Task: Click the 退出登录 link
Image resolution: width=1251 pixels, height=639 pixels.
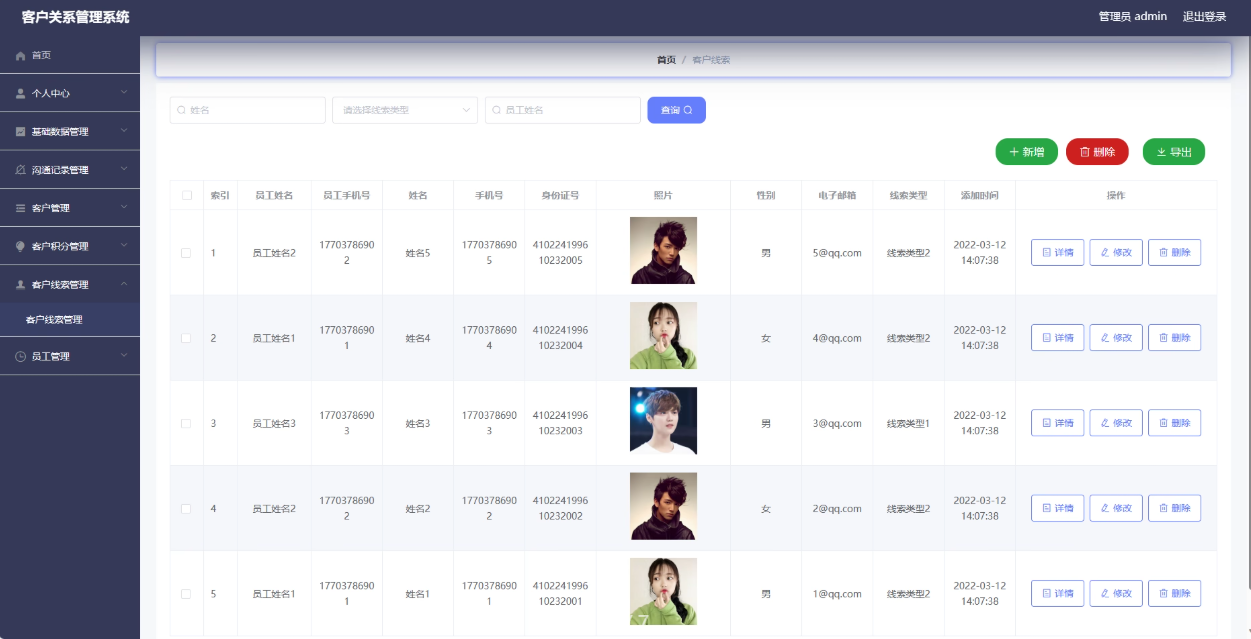Action: coord(1204,16)
